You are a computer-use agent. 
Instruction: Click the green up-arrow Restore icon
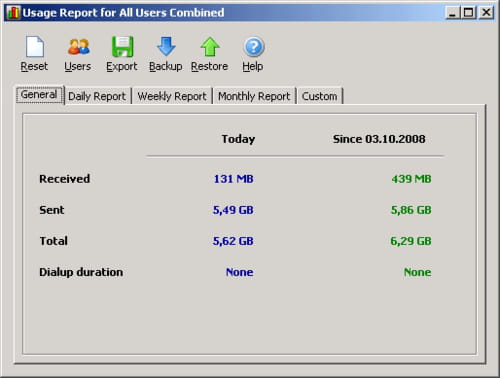(210, 47)
